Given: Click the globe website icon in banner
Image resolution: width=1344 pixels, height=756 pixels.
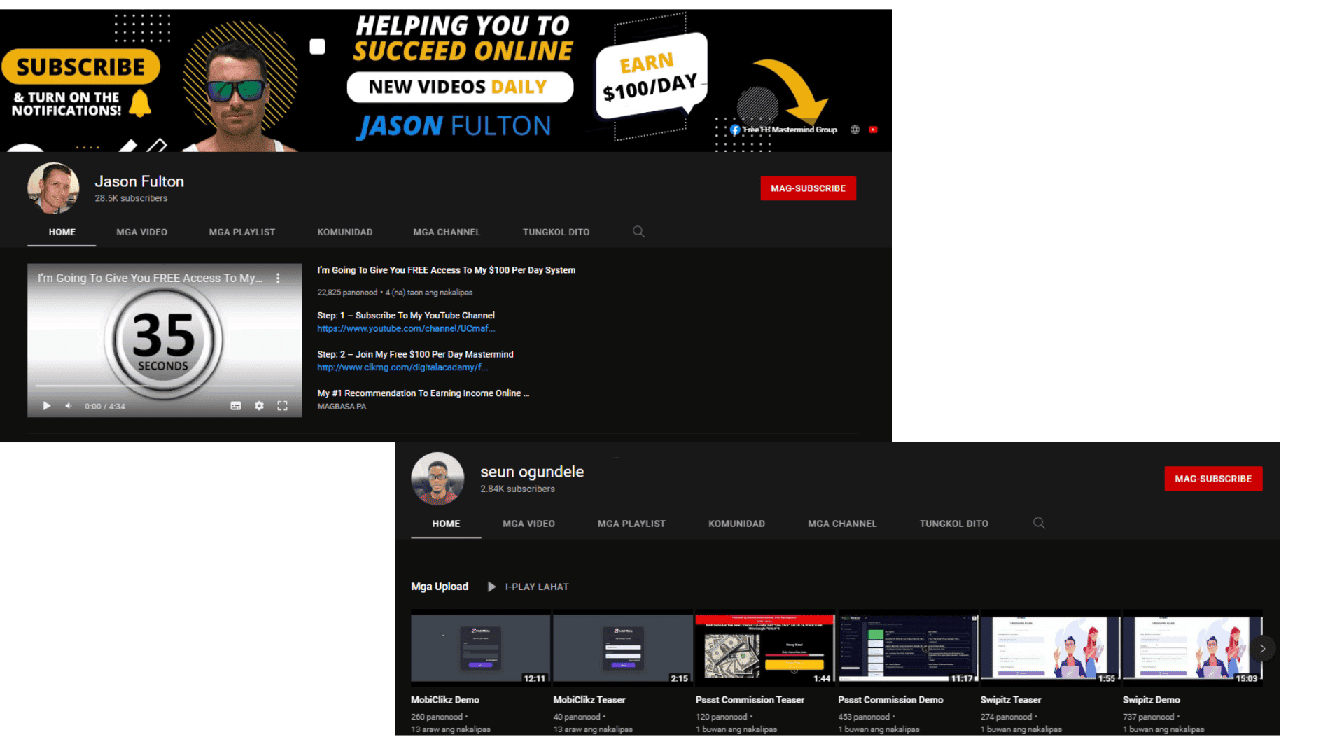Looking at the screenshot, I should click(x=855, y=129).
